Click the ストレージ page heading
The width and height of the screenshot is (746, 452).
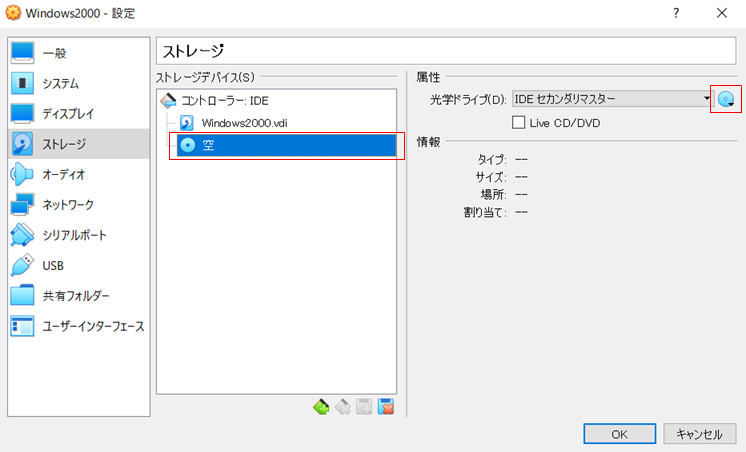(193, 51)
